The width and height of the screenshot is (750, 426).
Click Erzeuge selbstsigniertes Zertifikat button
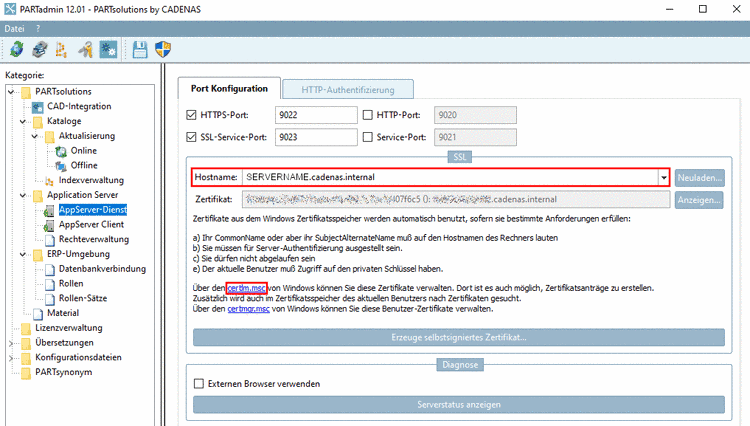459,337
